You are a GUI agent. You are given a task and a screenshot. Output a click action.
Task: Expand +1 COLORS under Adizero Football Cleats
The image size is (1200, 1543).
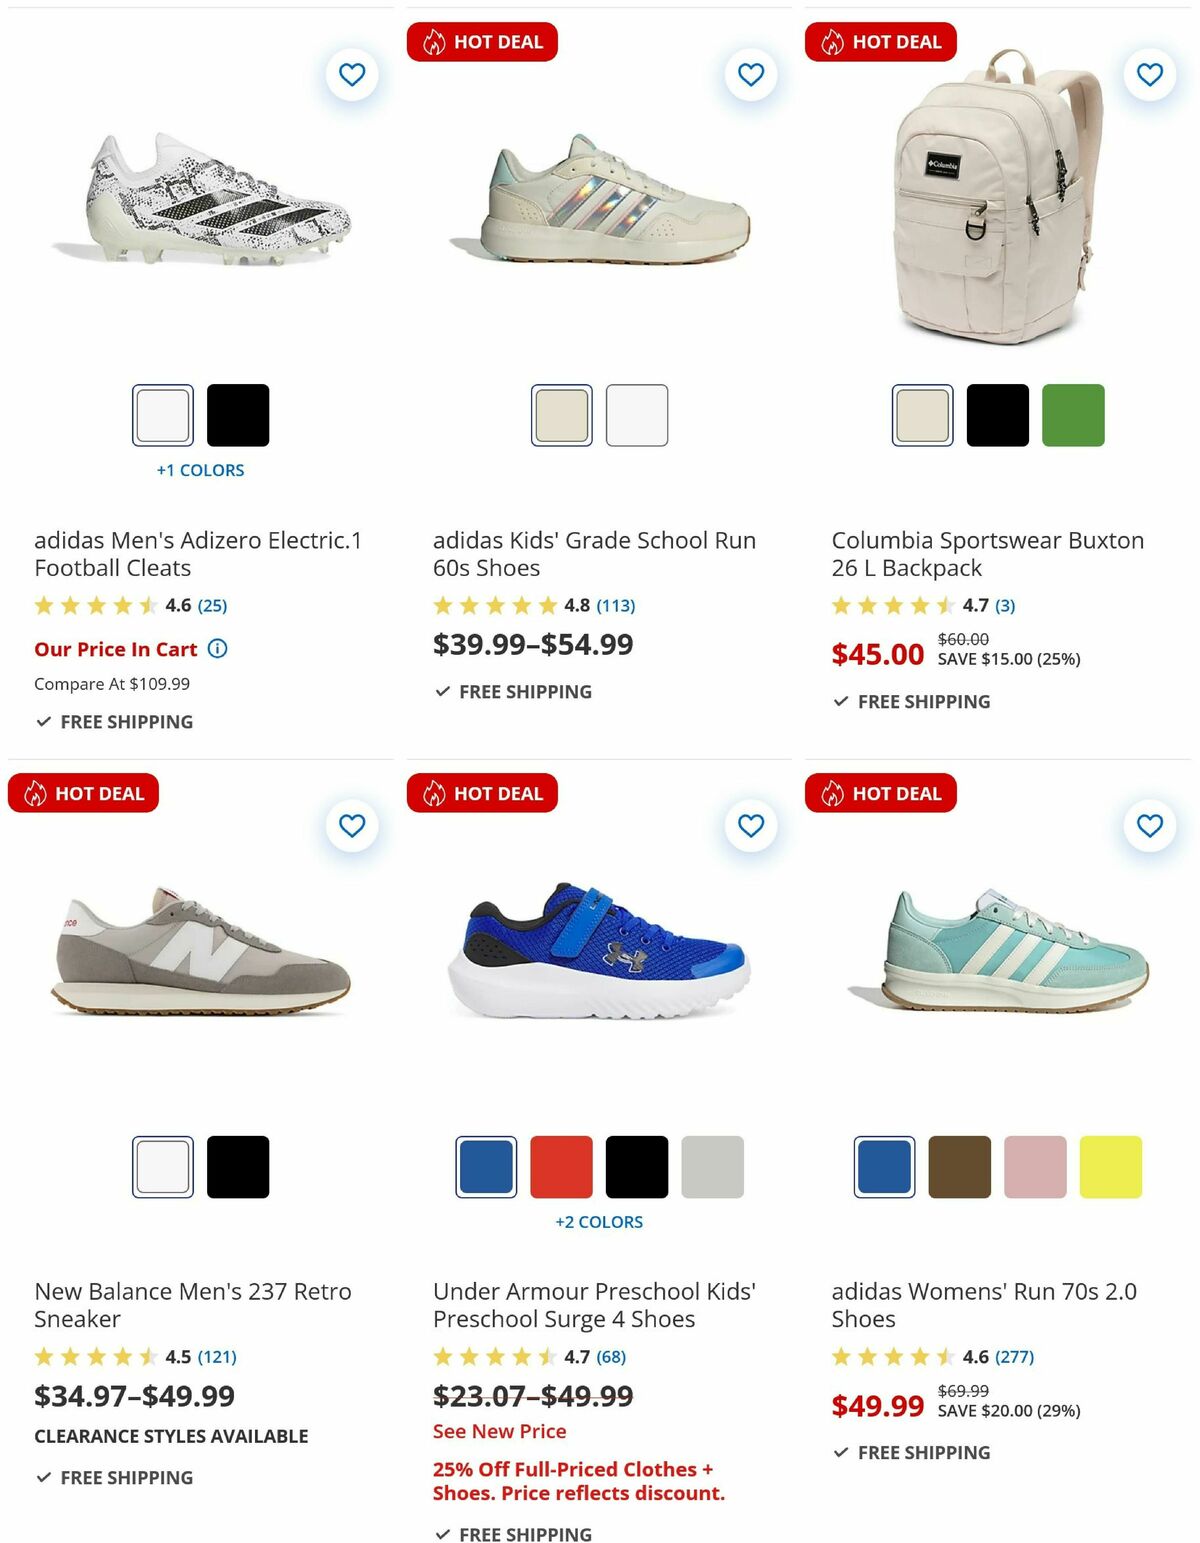click(x=201, y=469)
